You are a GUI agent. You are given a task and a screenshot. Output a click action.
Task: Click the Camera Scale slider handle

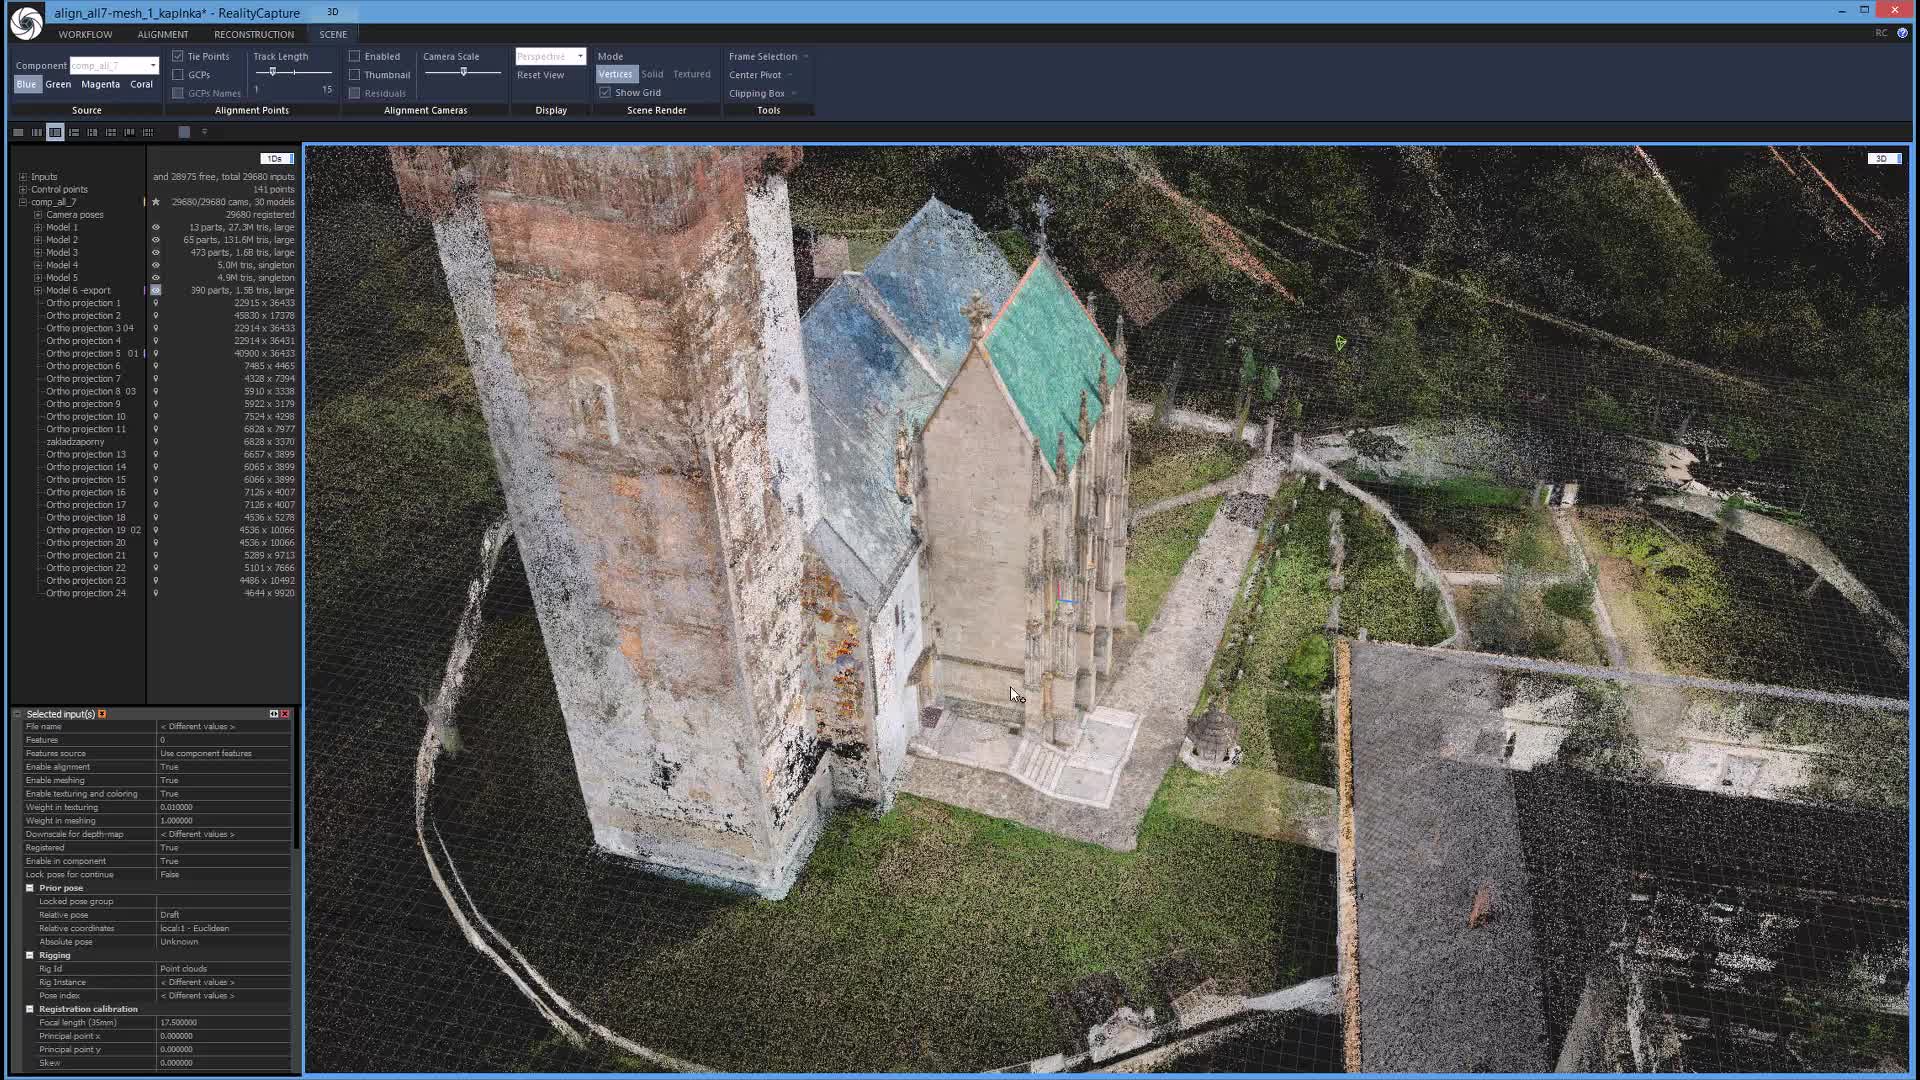coord(463,72)
